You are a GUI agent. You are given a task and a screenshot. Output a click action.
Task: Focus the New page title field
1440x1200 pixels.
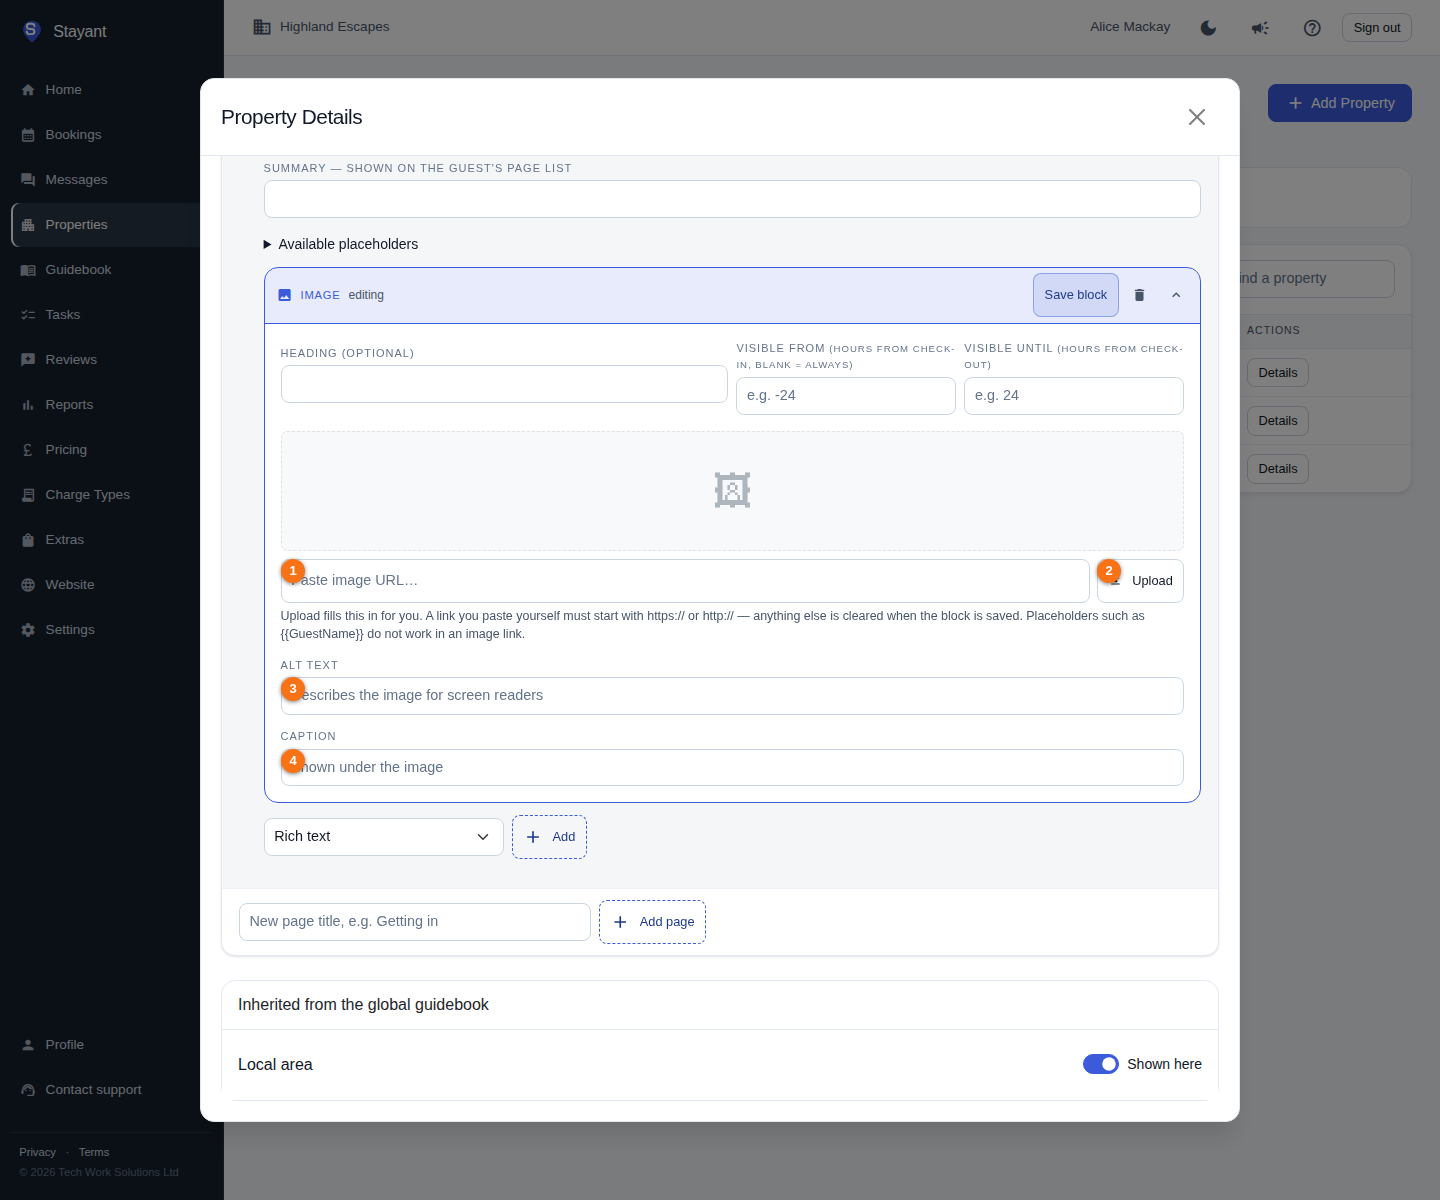click(x=415, y=922)
